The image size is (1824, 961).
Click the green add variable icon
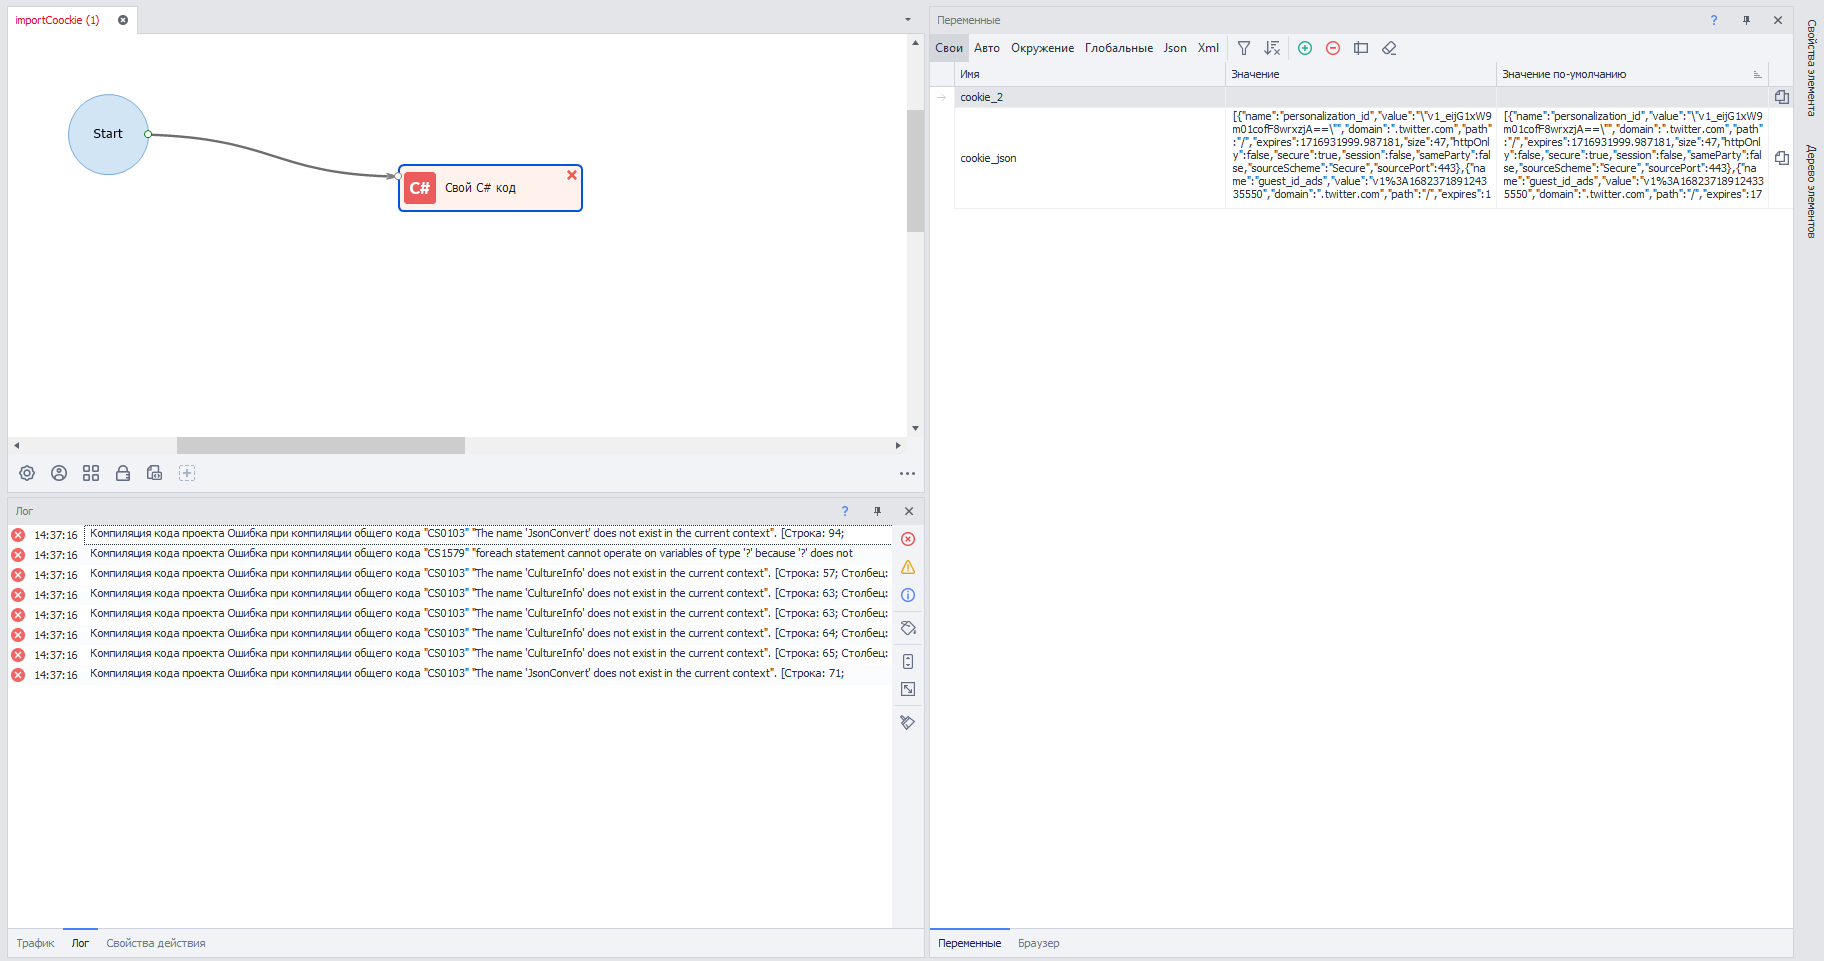point(1305,48)
